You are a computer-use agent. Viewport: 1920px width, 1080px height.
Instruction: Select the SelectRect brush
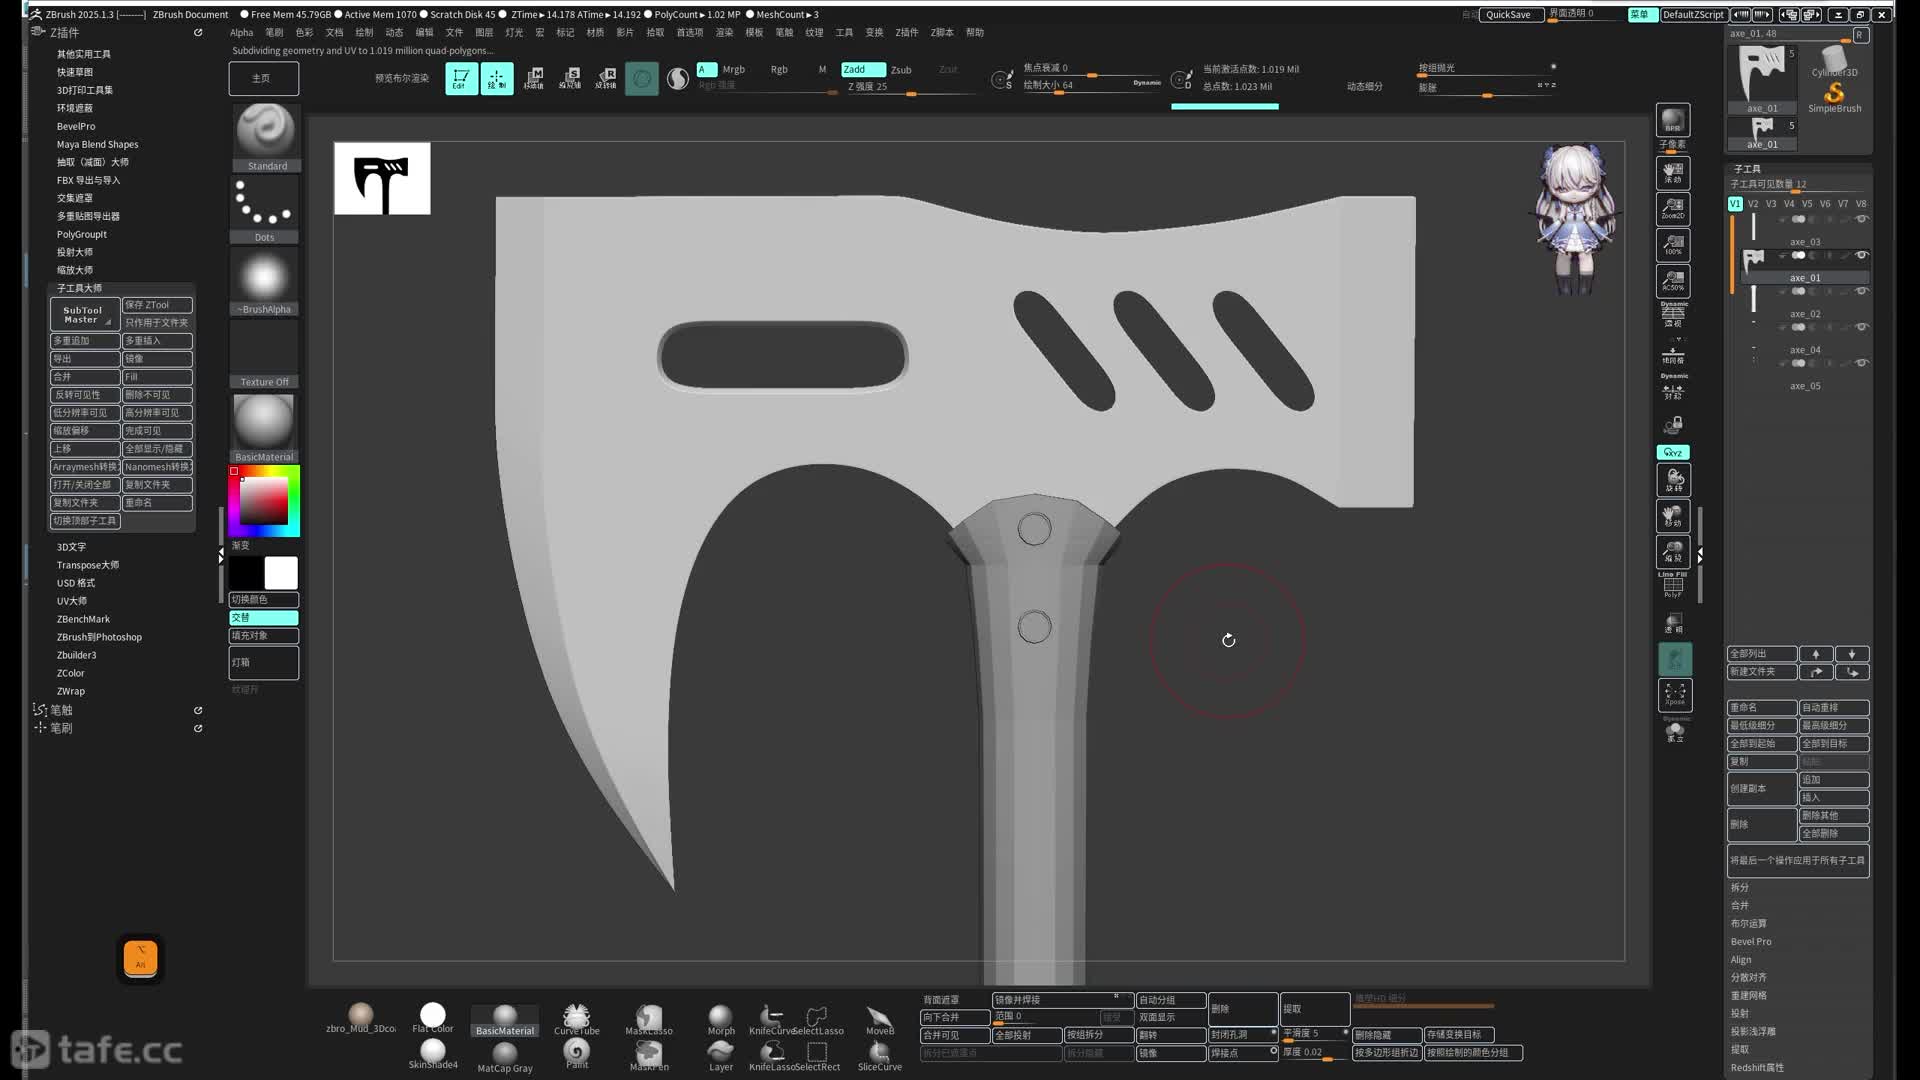point(818,1055)
